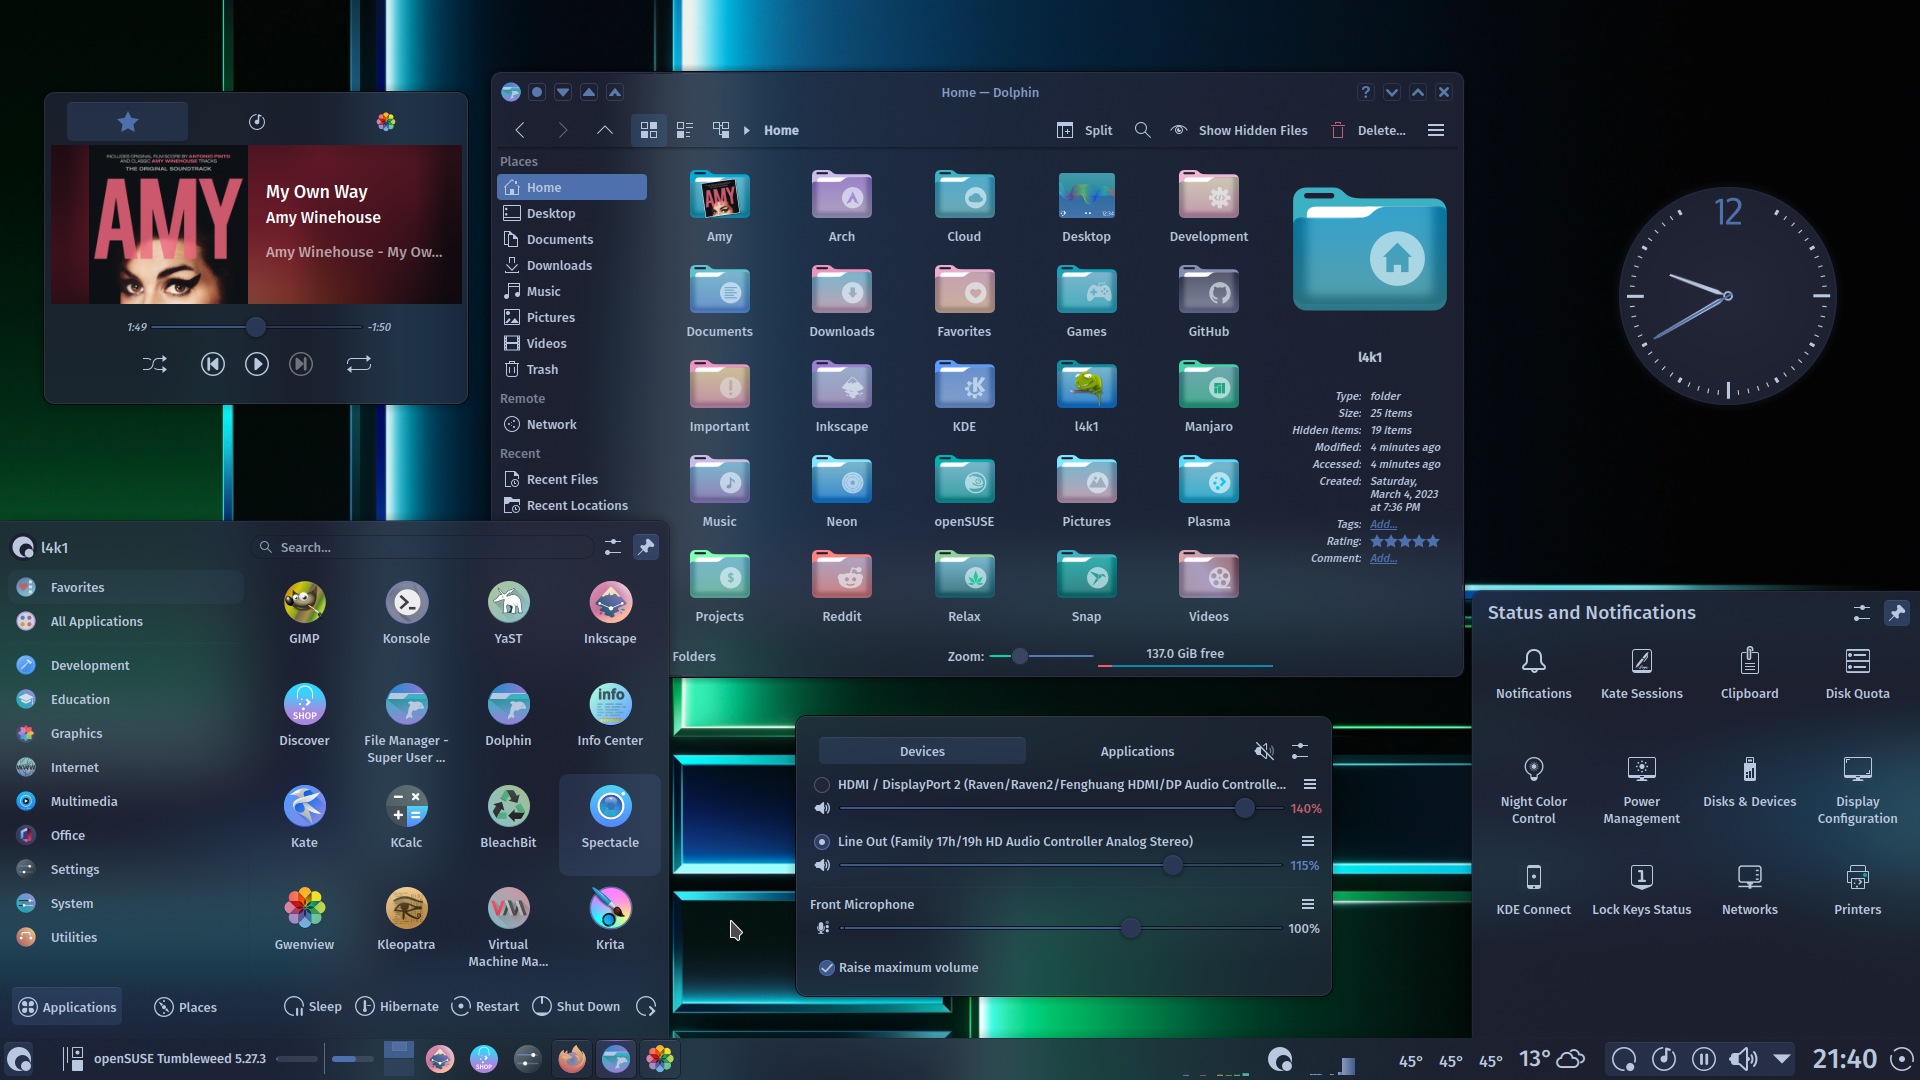Click Add link next to Tags
The image size is (1920, 1080).
[x=1383, y=524]
